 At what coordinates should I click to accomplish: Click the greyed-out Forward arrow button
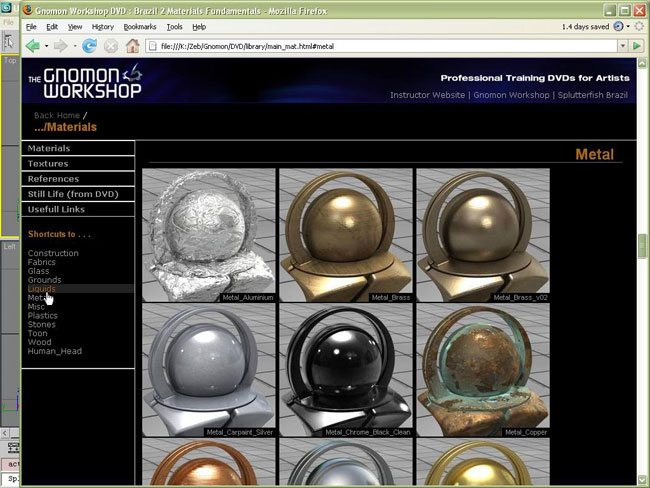[61, 46]
